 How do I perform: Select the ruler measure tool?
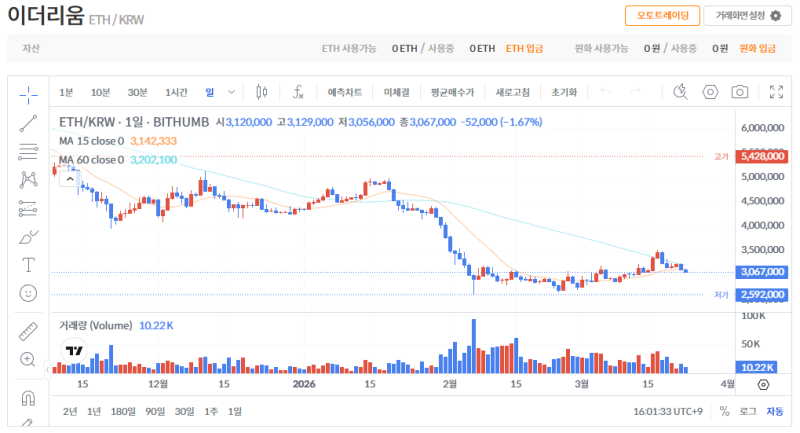pyautogui.click(x=29, y=331)
